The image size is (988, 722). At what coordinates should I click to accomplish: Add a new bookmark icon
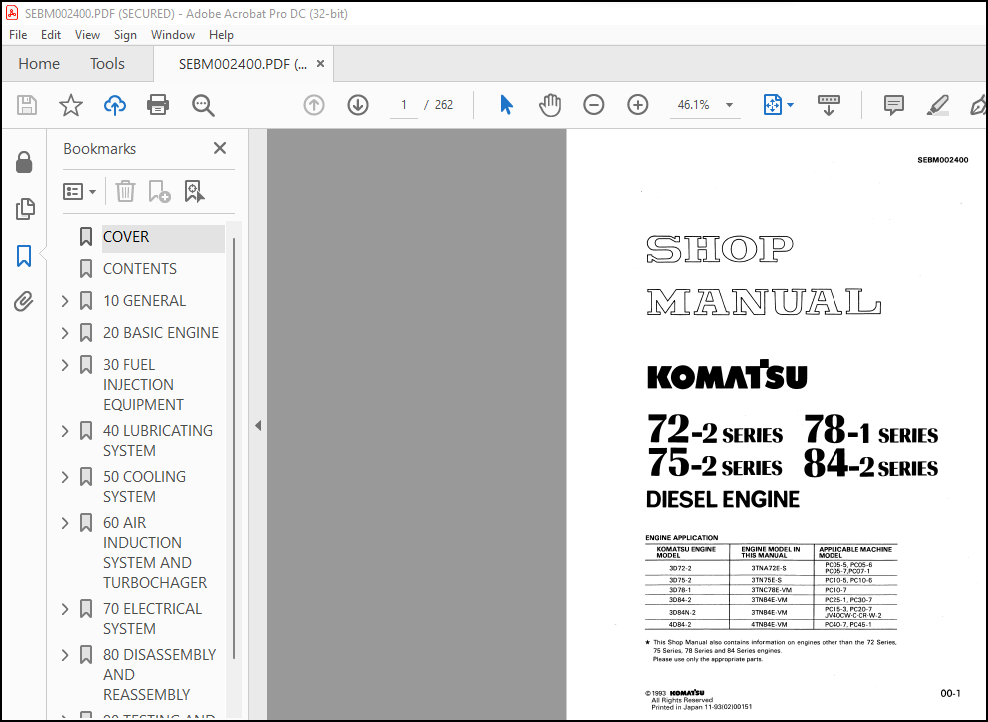(x=159, y=191)
